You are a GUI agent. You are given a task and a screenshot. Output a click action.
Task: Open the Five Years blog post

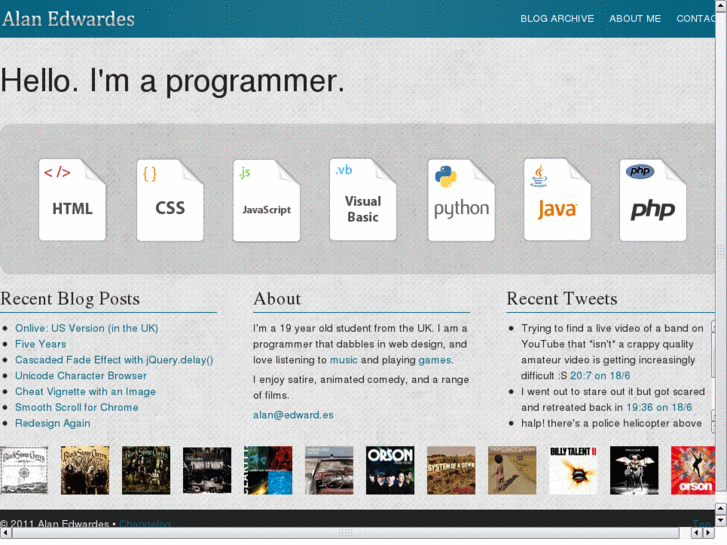(x=40, y=344)
